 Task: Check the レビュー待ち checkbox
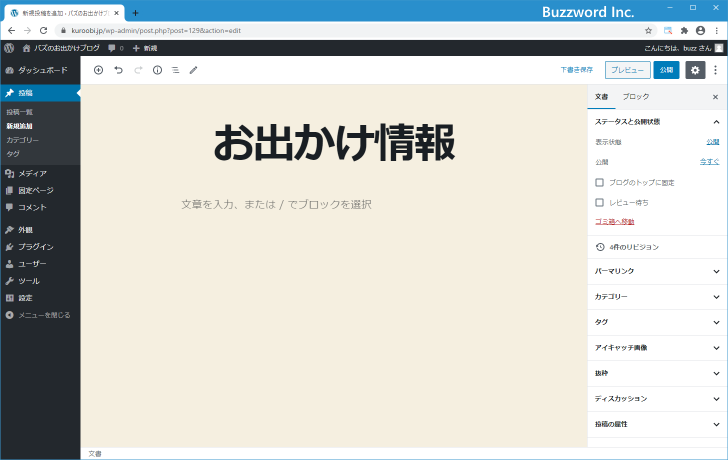pos(599,202)
